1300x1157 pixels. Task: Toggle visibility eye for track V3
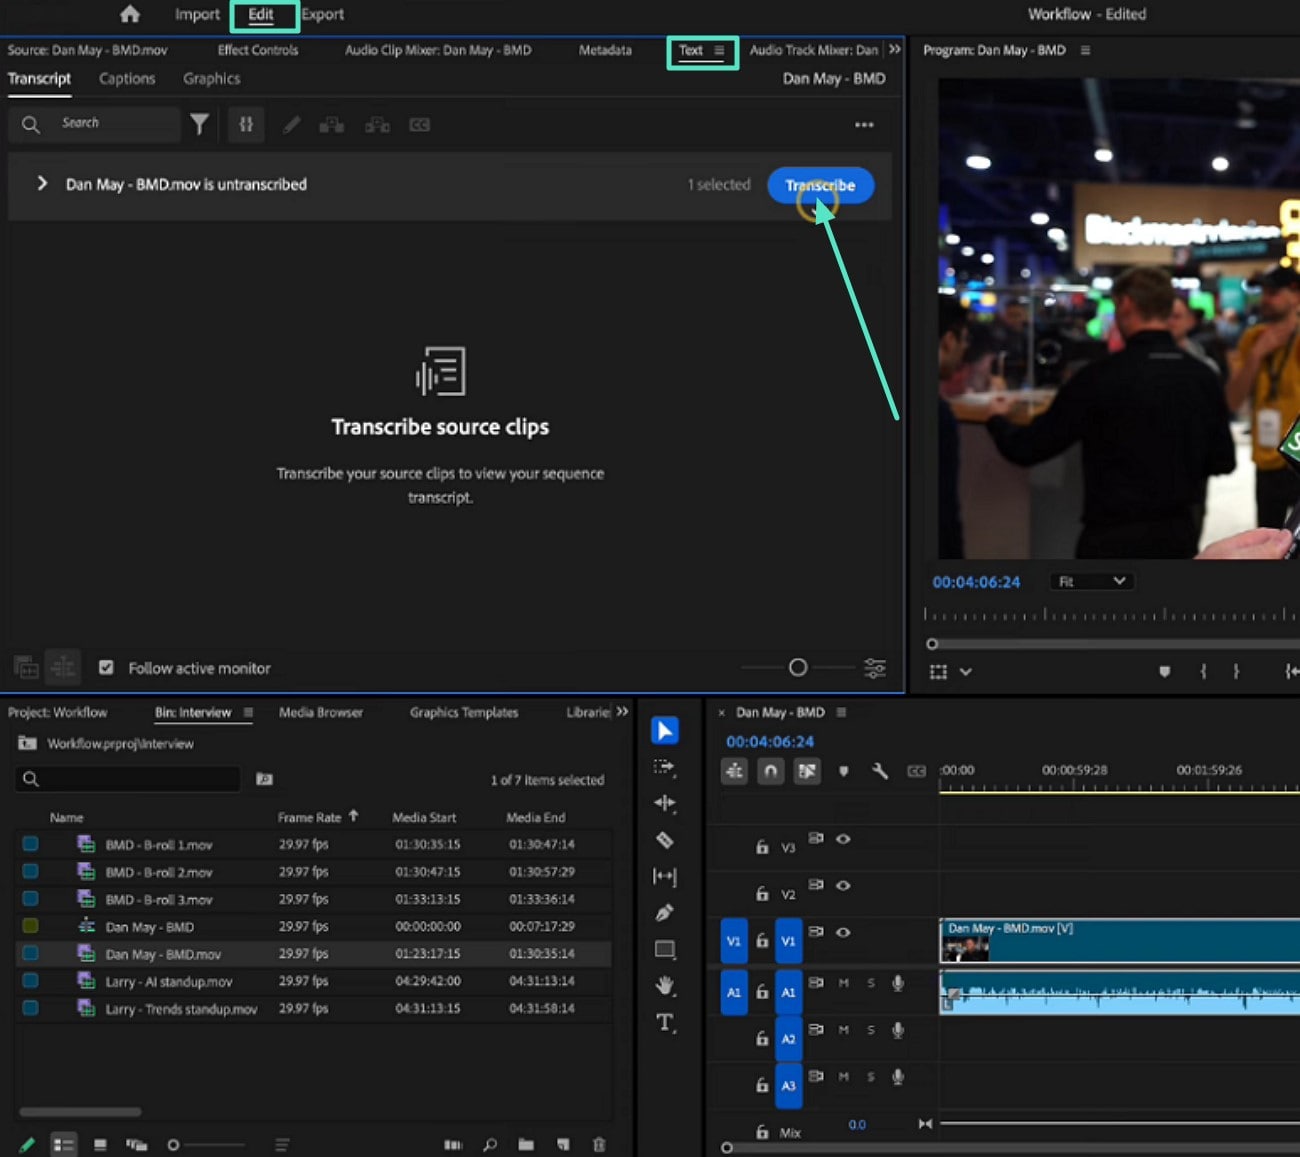coord(843,839)
